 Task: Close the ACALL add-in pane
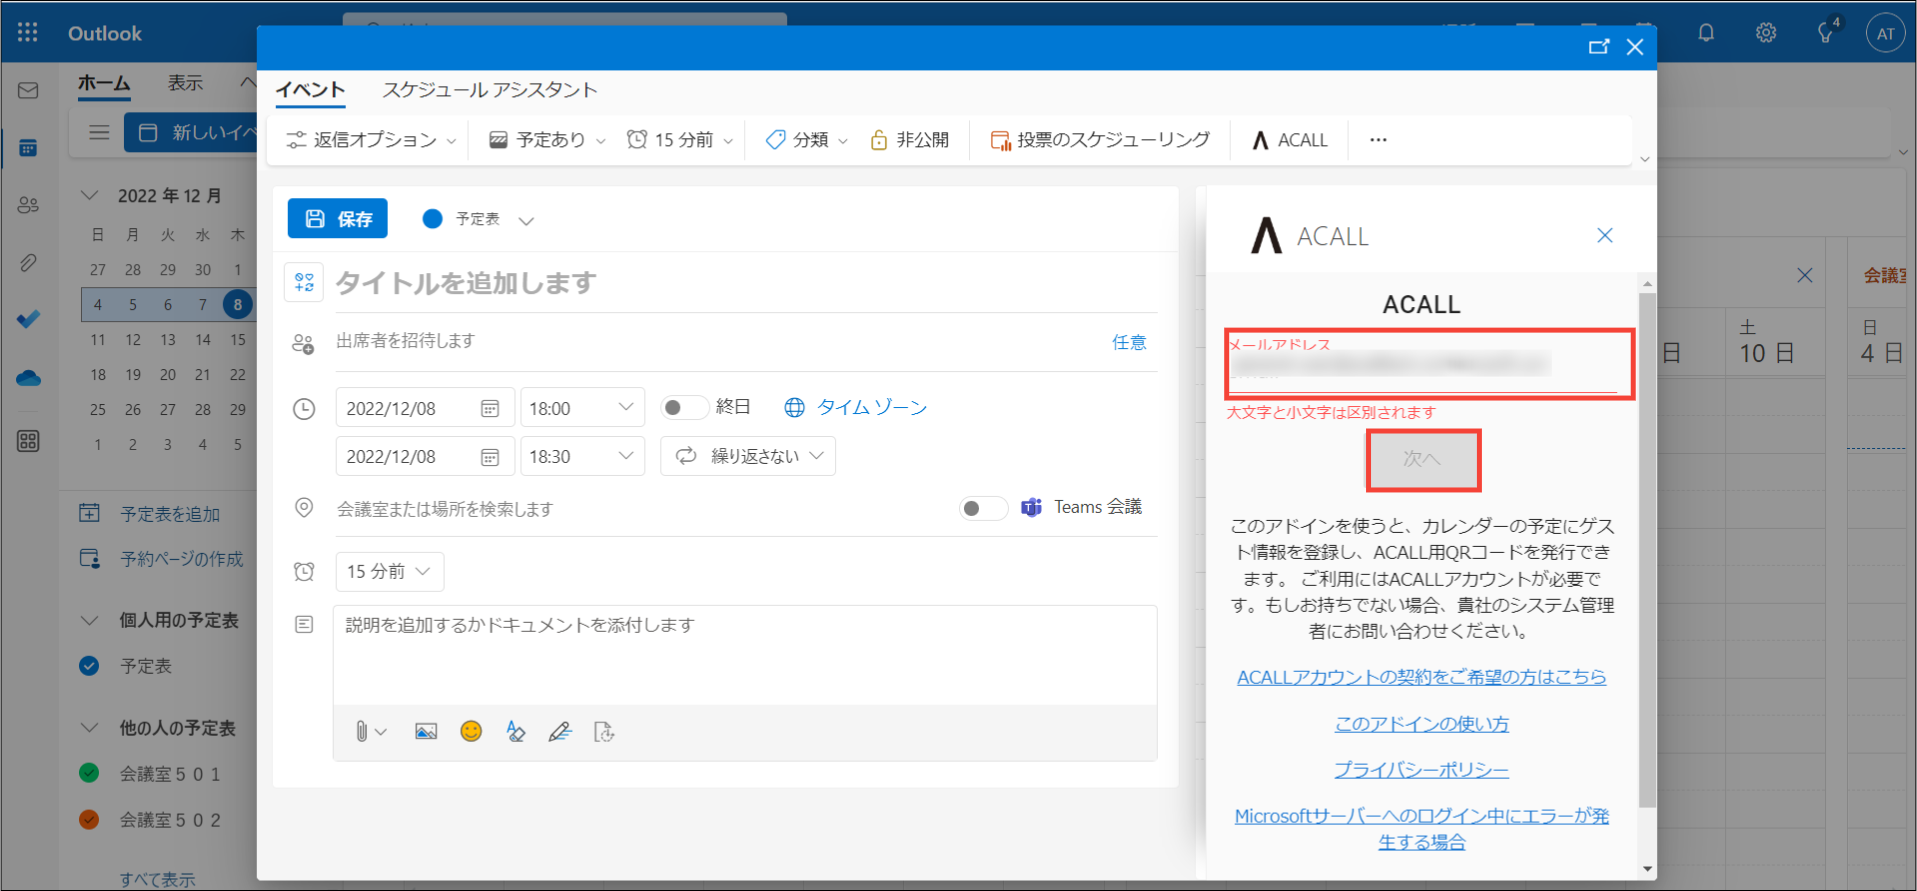pyautogui.click(x=1605, y=235)
